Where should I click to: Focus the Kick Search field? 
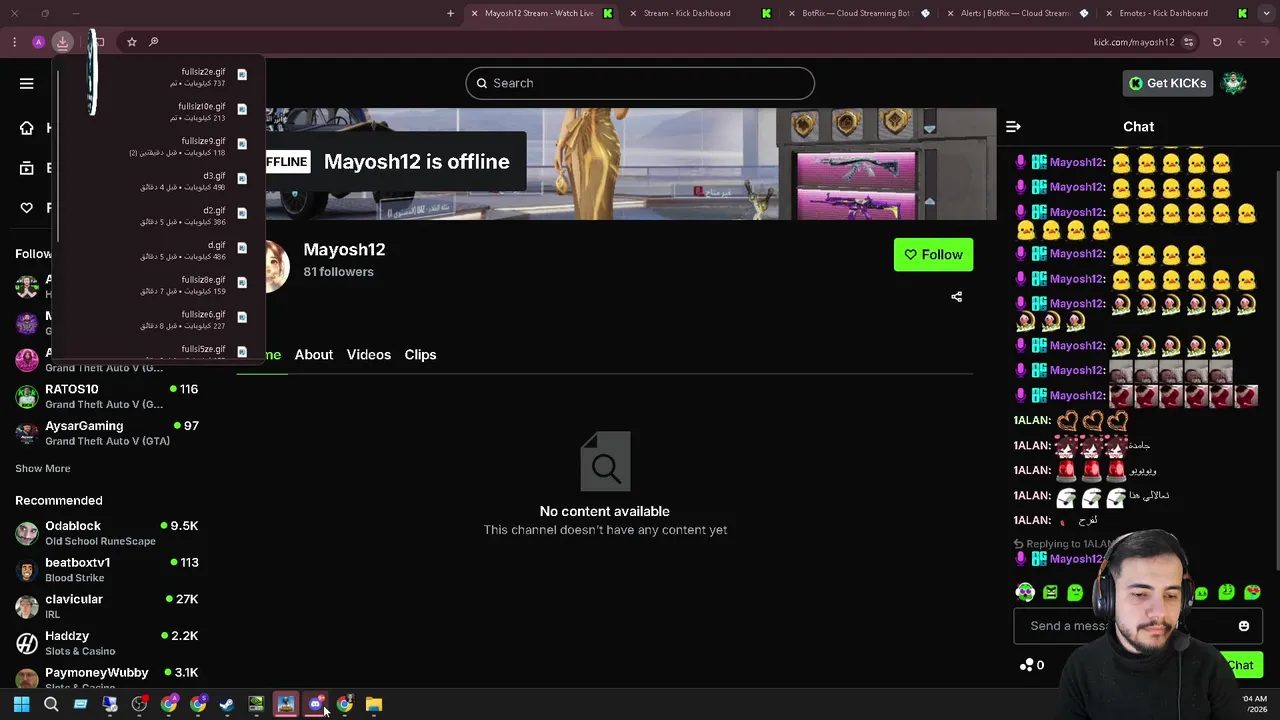point(640,83)
